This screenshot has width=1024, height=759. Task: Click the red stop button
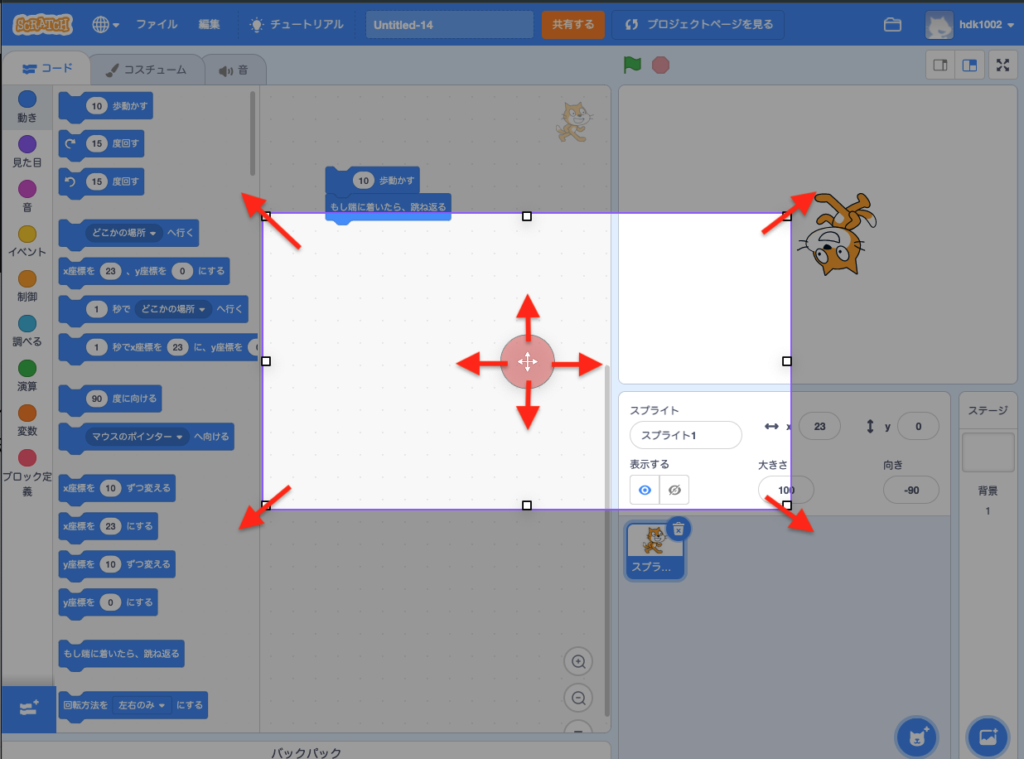(x=660, y=65)
